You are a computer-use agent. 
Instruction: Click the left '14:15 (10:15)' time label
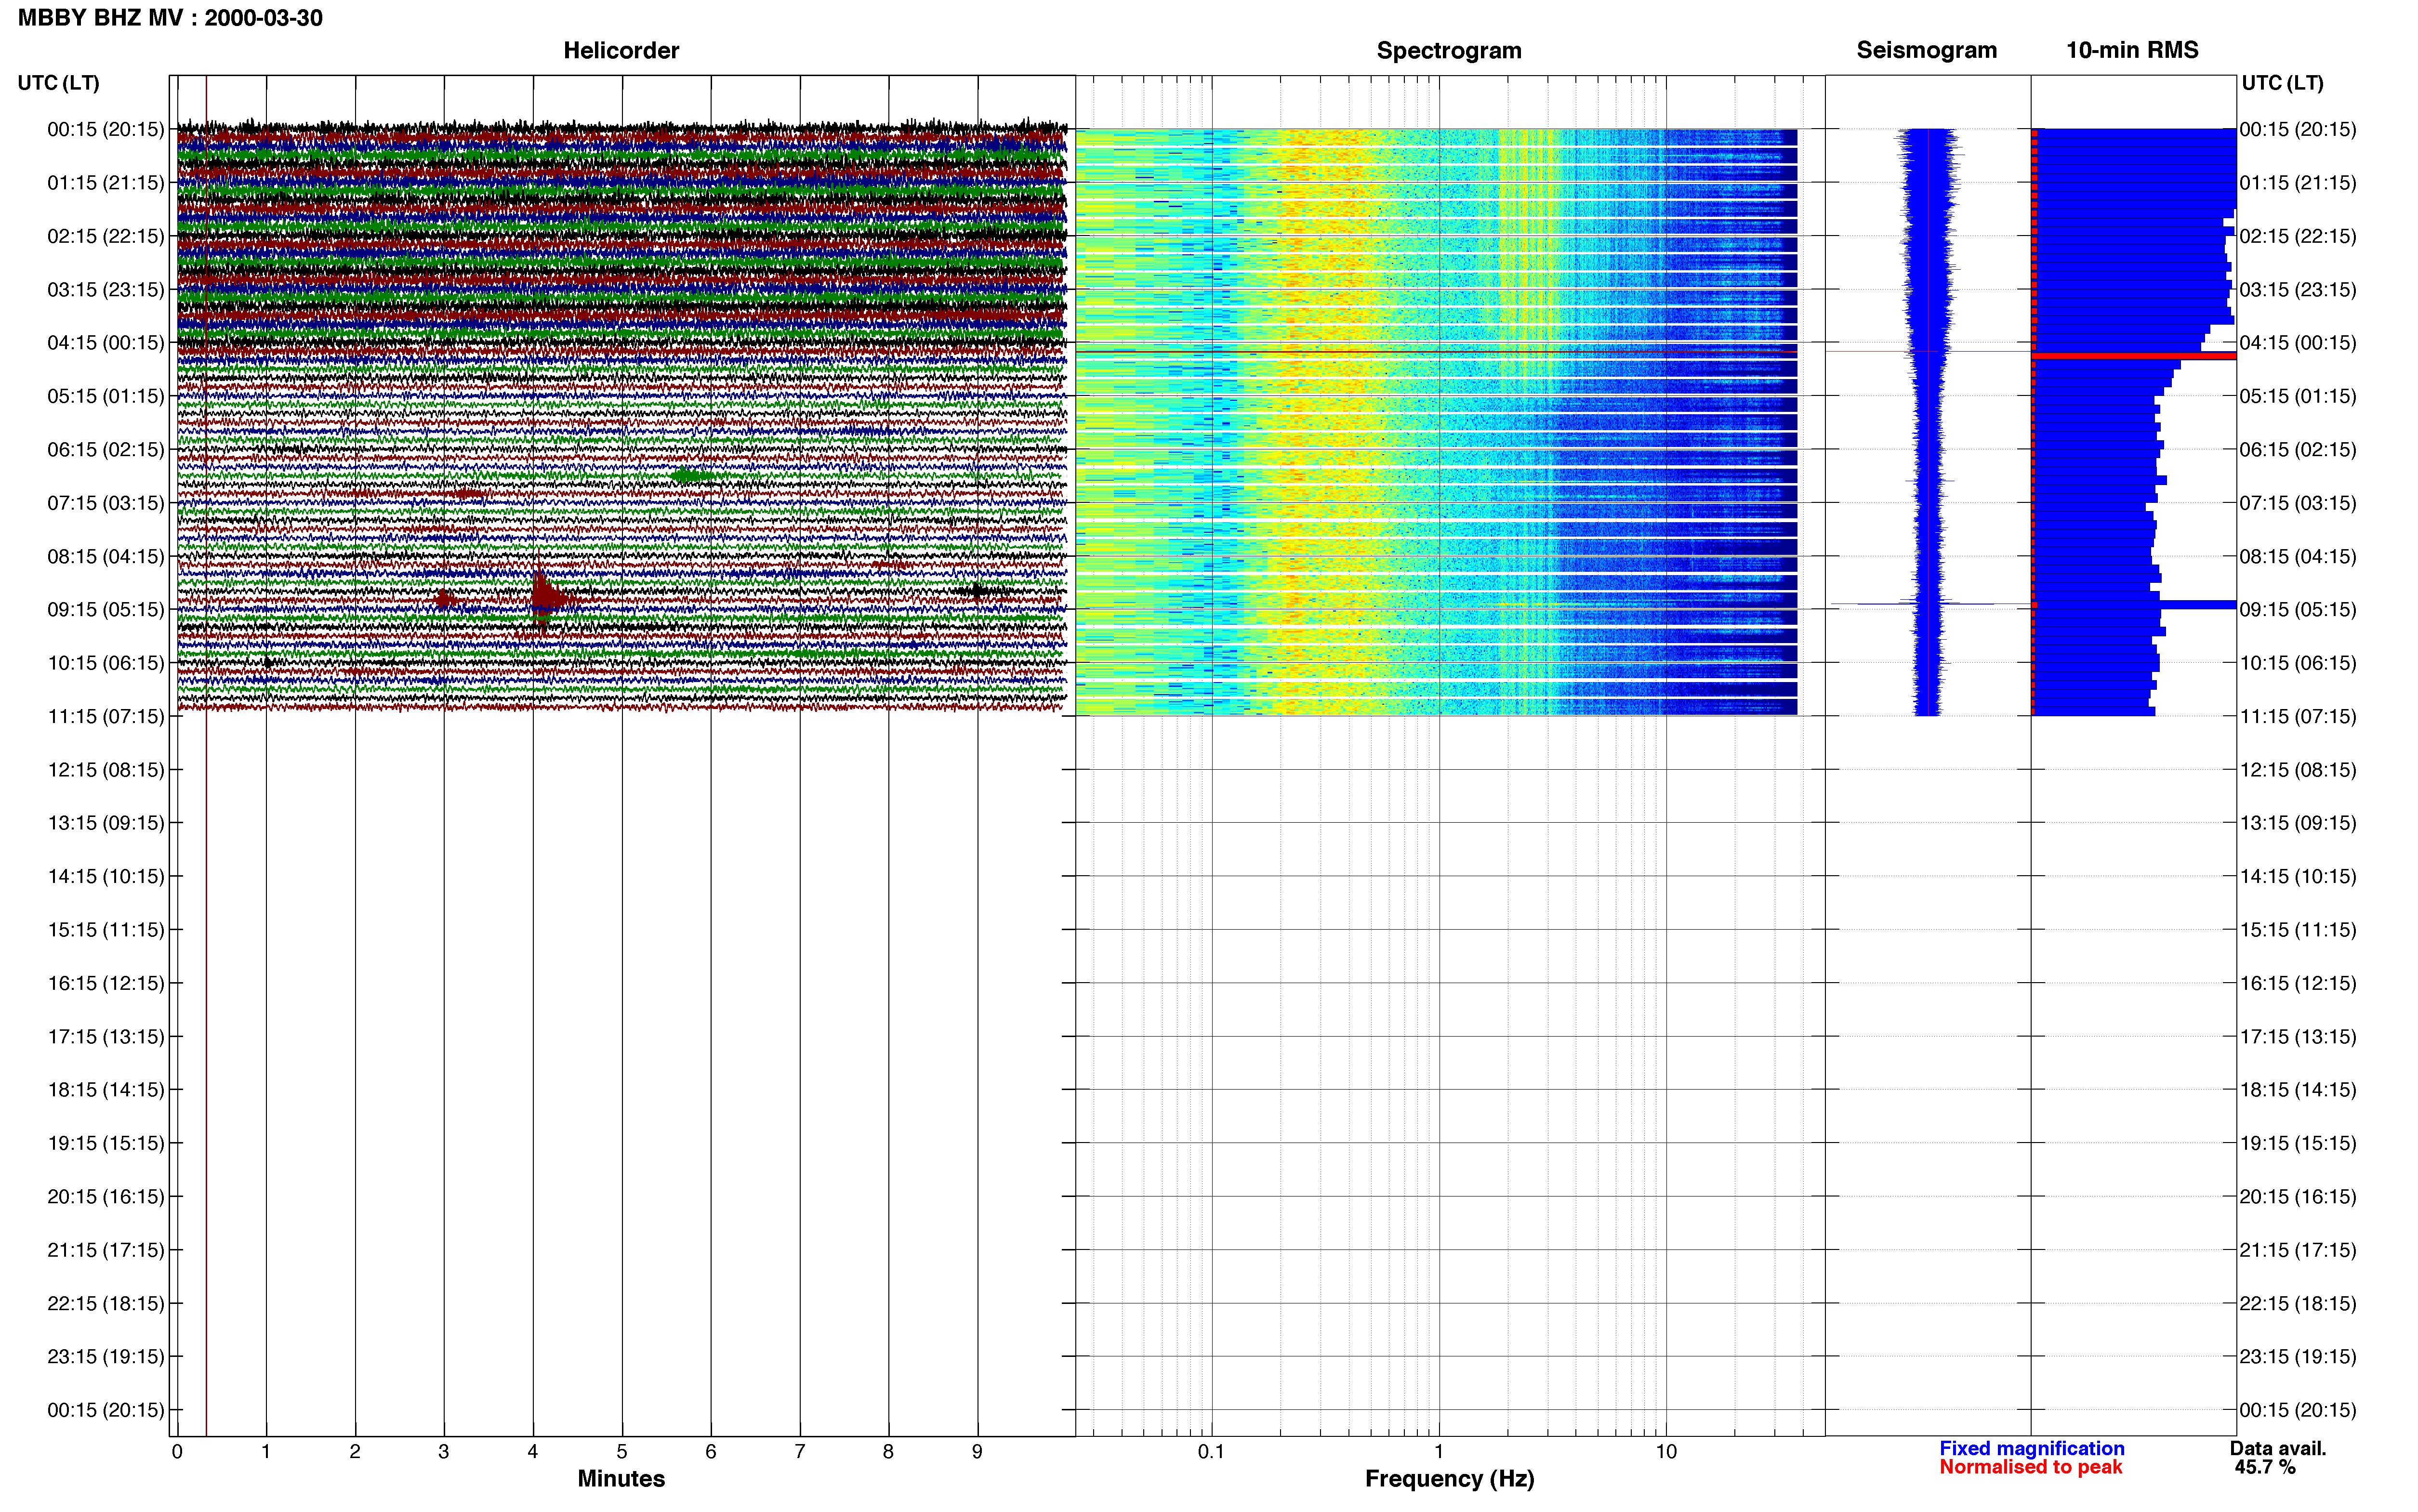106,876
